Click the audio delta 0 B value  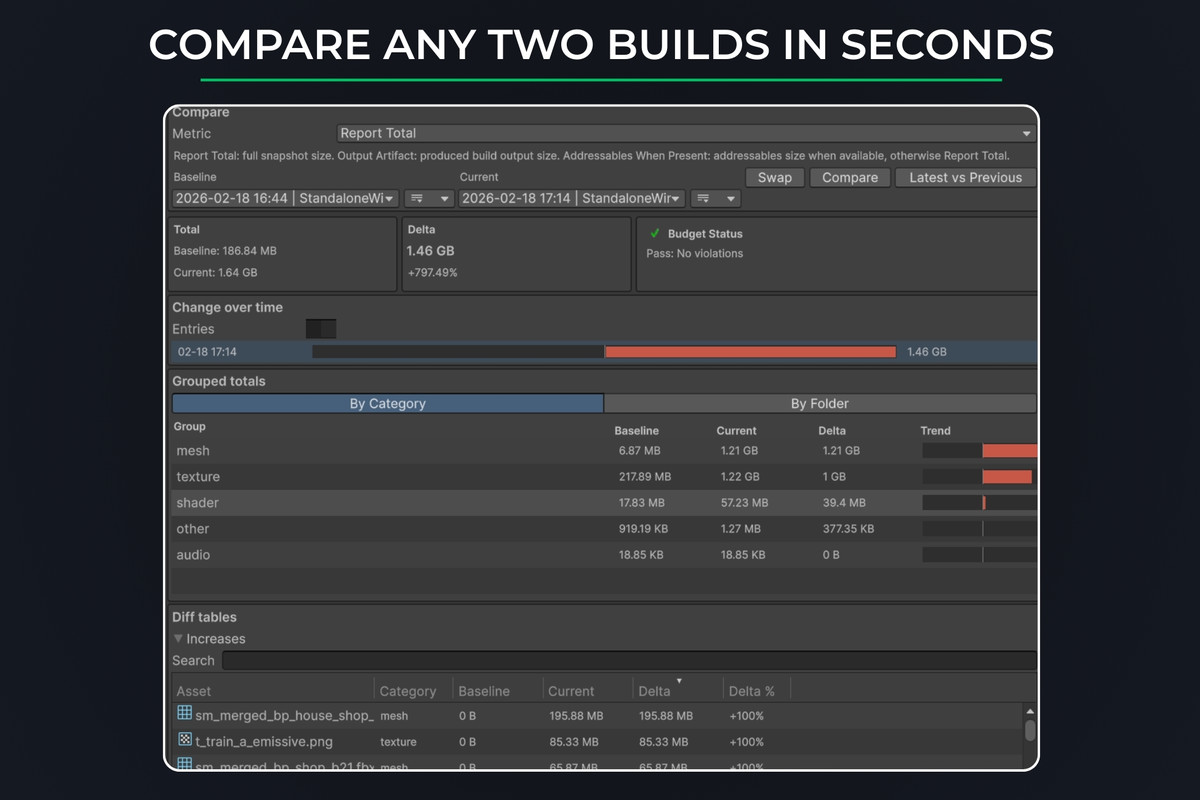[831, 555]
